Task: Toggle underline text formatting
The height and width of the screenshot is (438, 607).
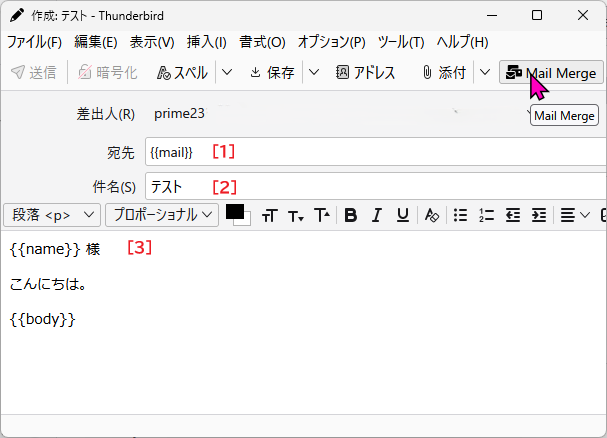Action: pos(402,215)
